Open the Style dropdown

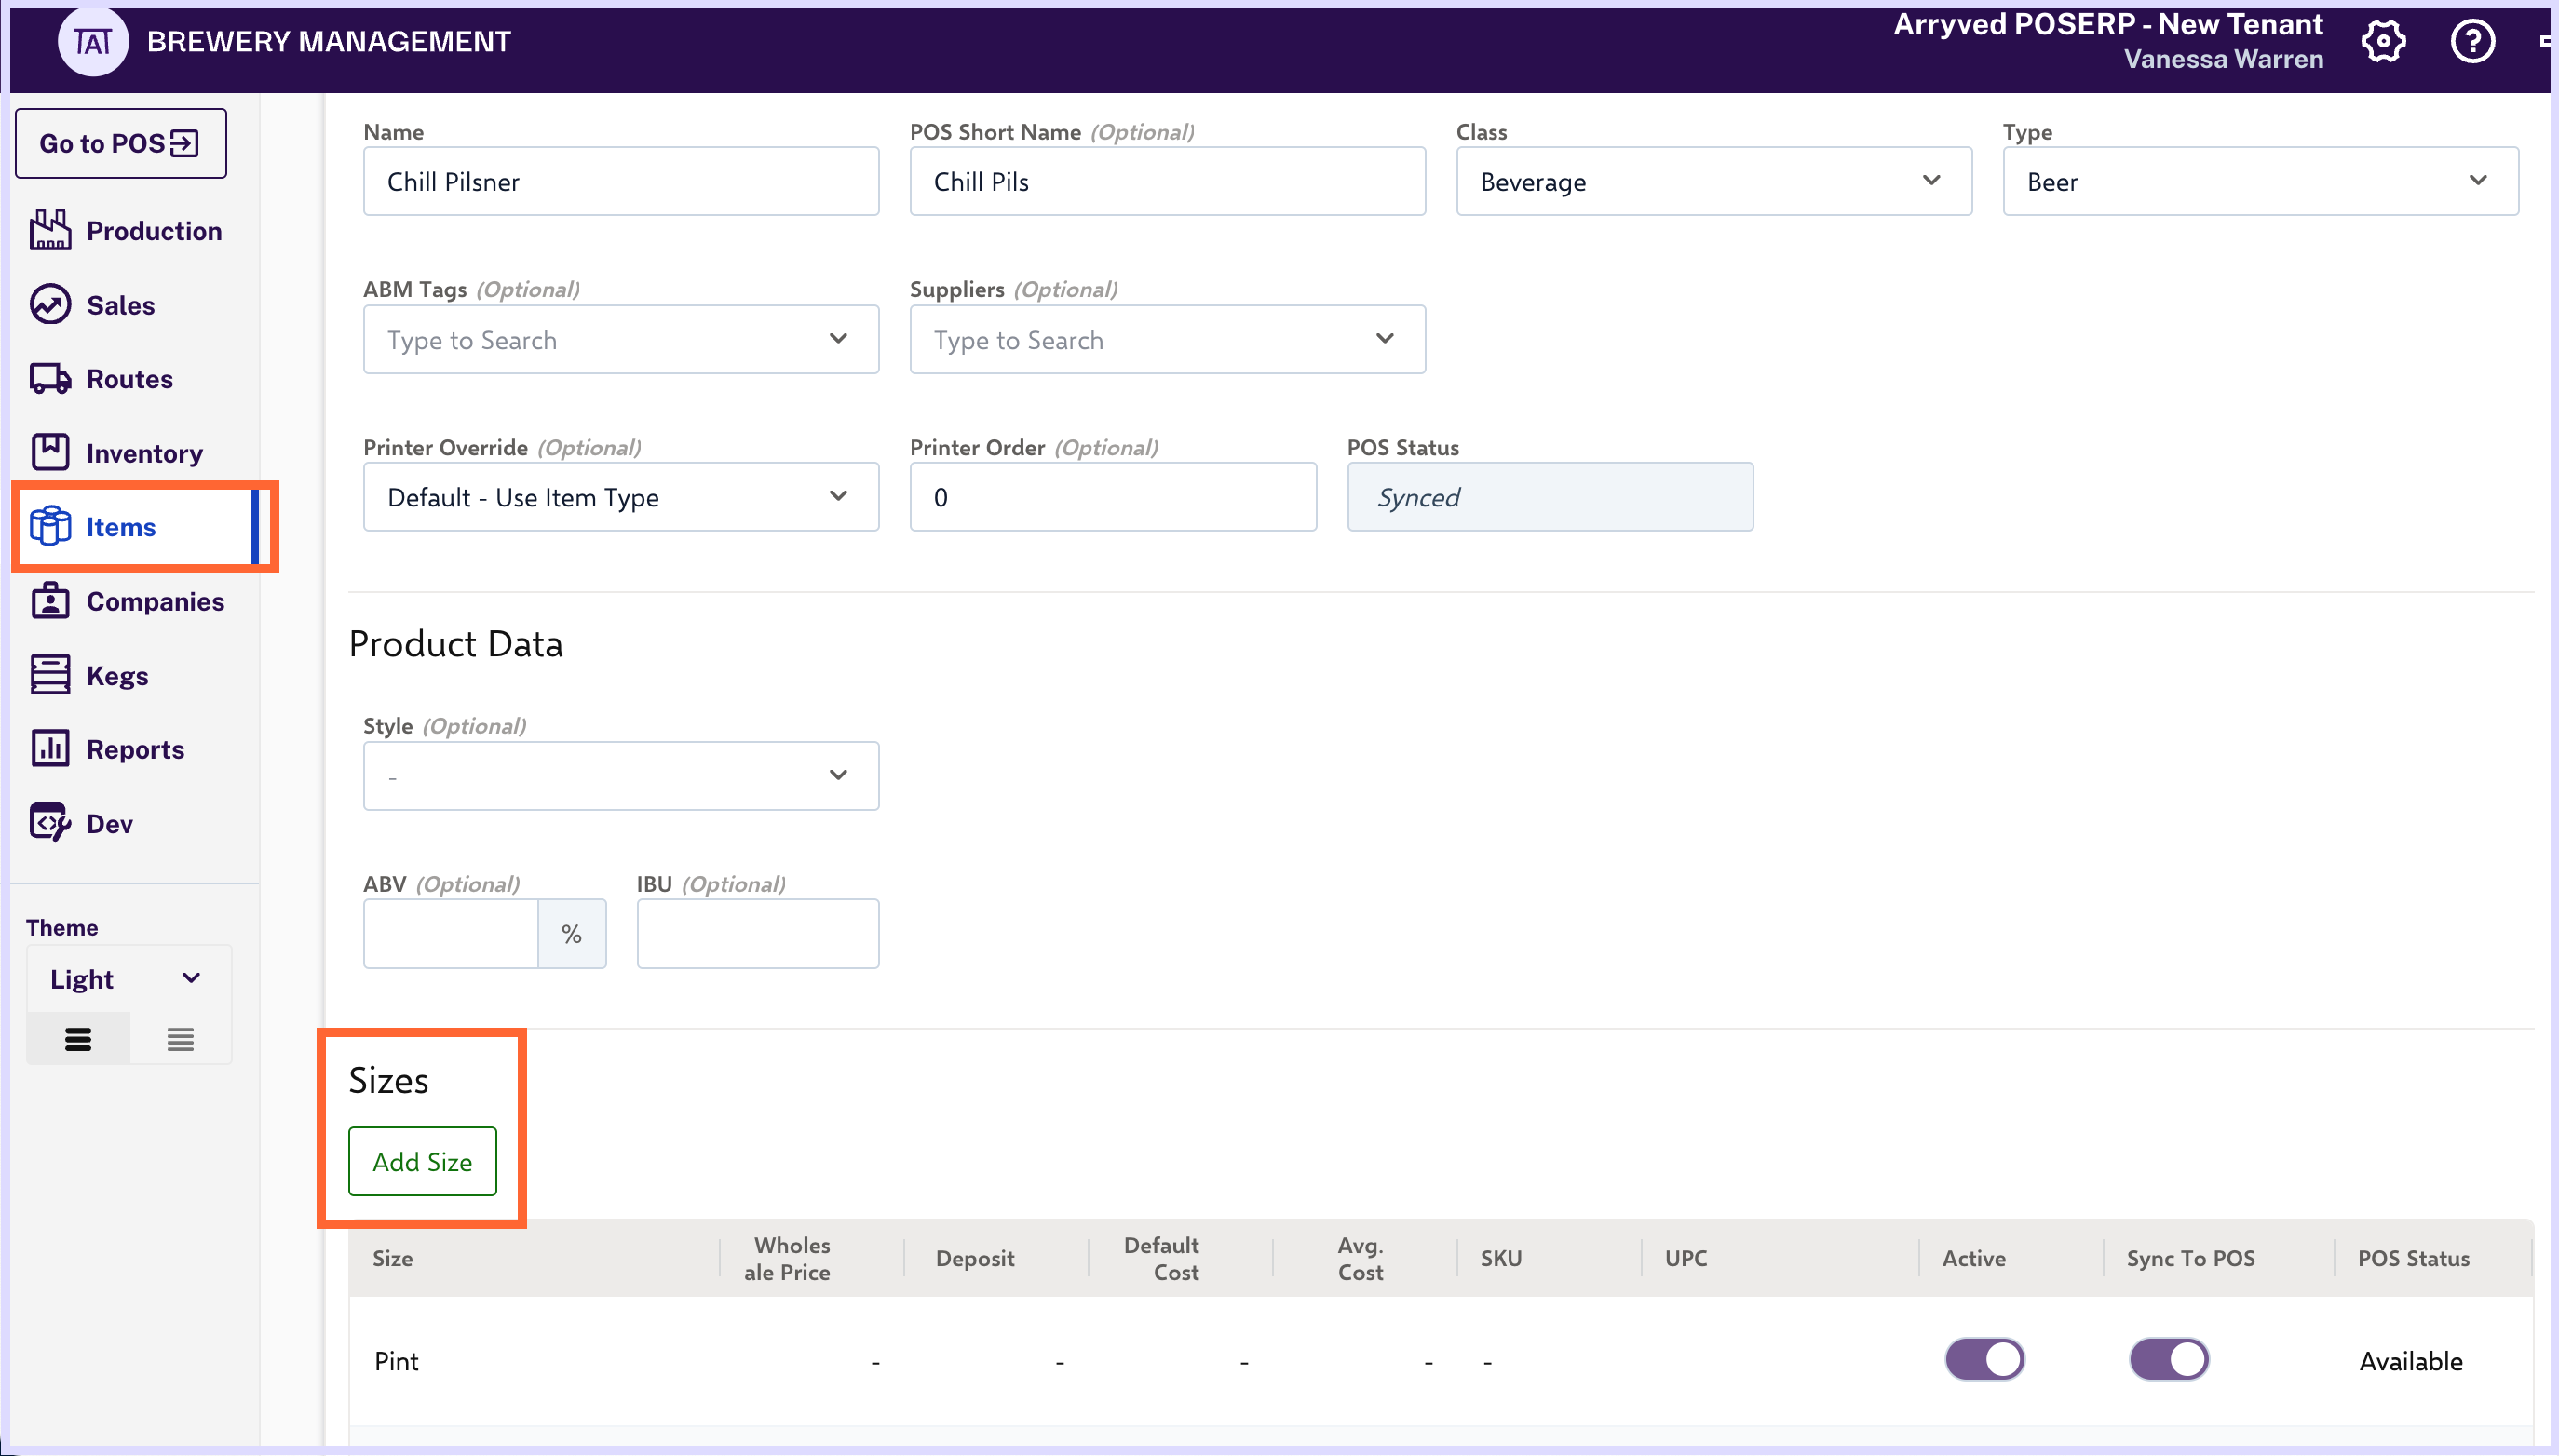click(621, 776)
